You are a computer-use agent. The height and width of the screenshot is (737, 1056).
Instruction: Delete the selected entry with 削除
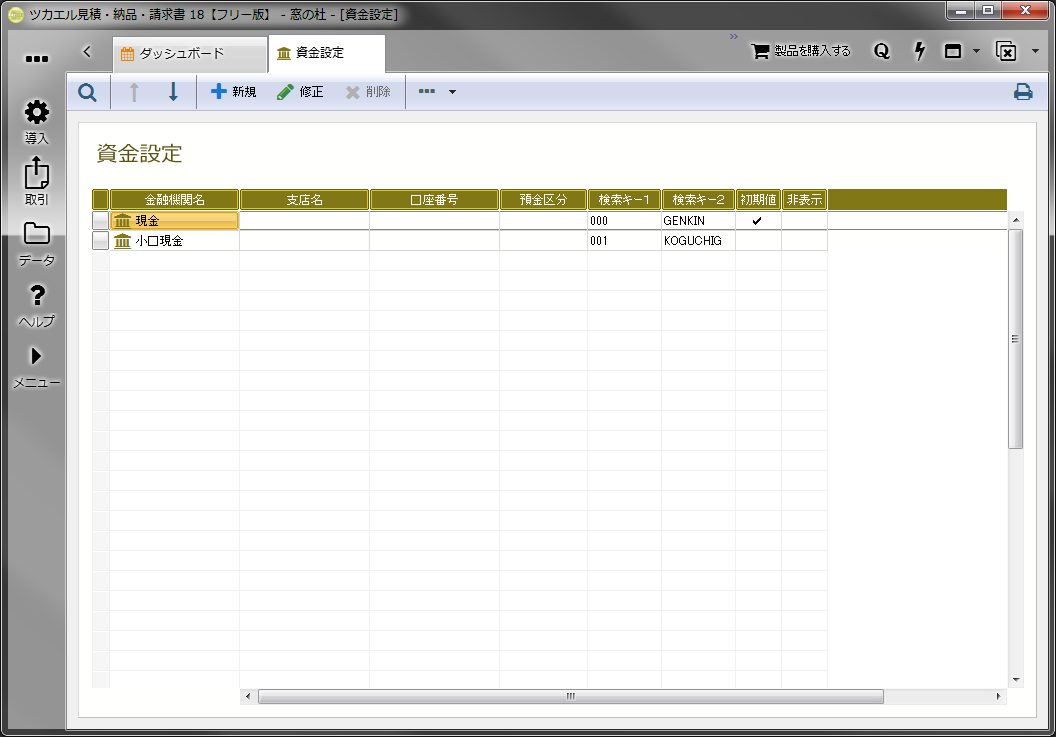click(x=368, y=92)
